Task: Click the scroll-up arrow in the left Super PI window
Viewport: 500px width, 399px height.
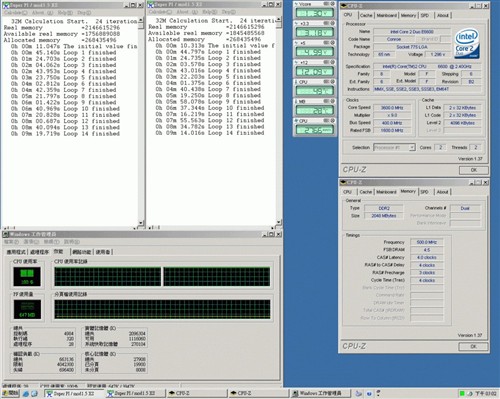Action: pos(141,20)
